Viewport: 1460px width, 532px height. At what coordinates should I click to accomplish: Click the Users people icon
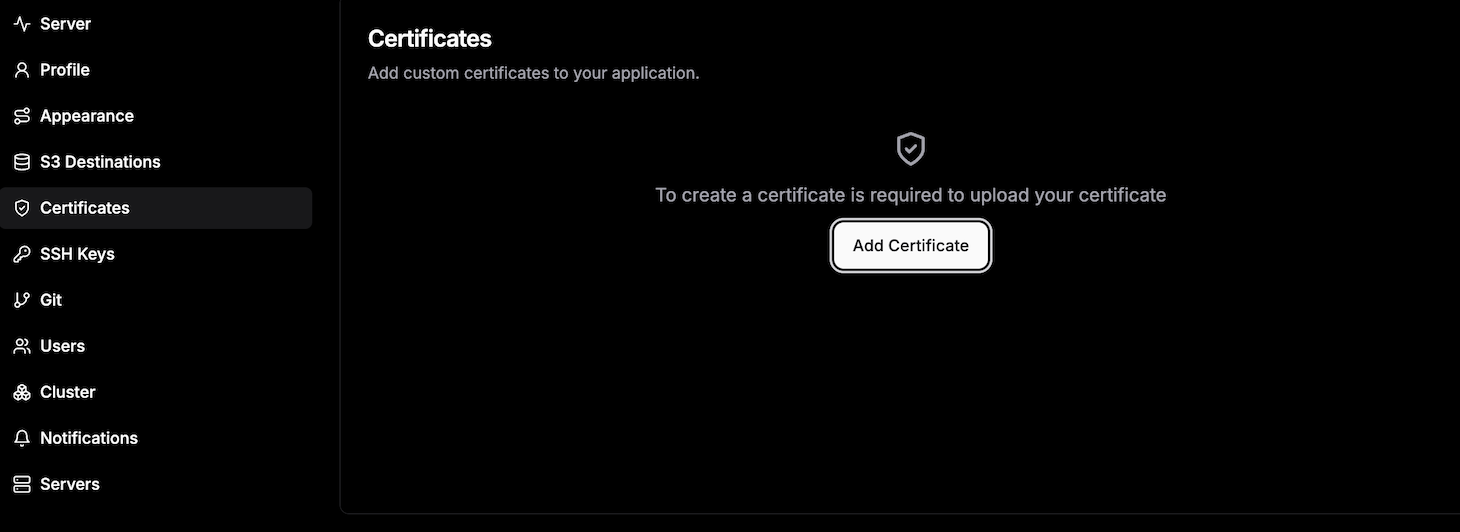22,346
